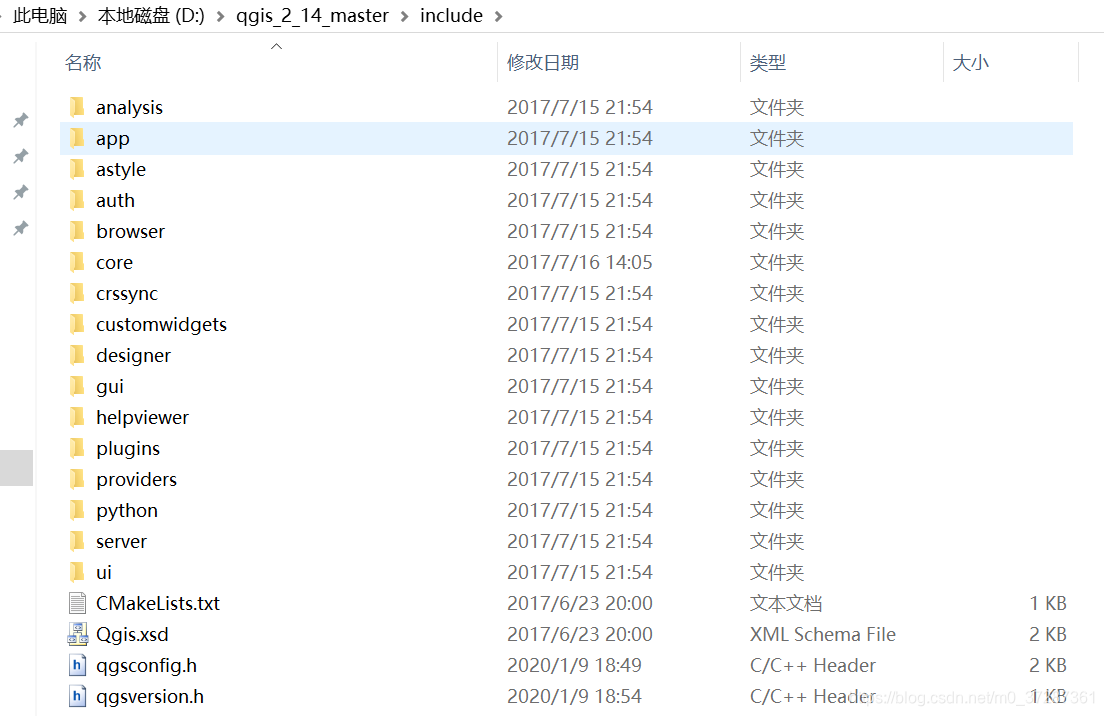
Task: Click the Qgis.xsd file name
Action: [132, 634]
